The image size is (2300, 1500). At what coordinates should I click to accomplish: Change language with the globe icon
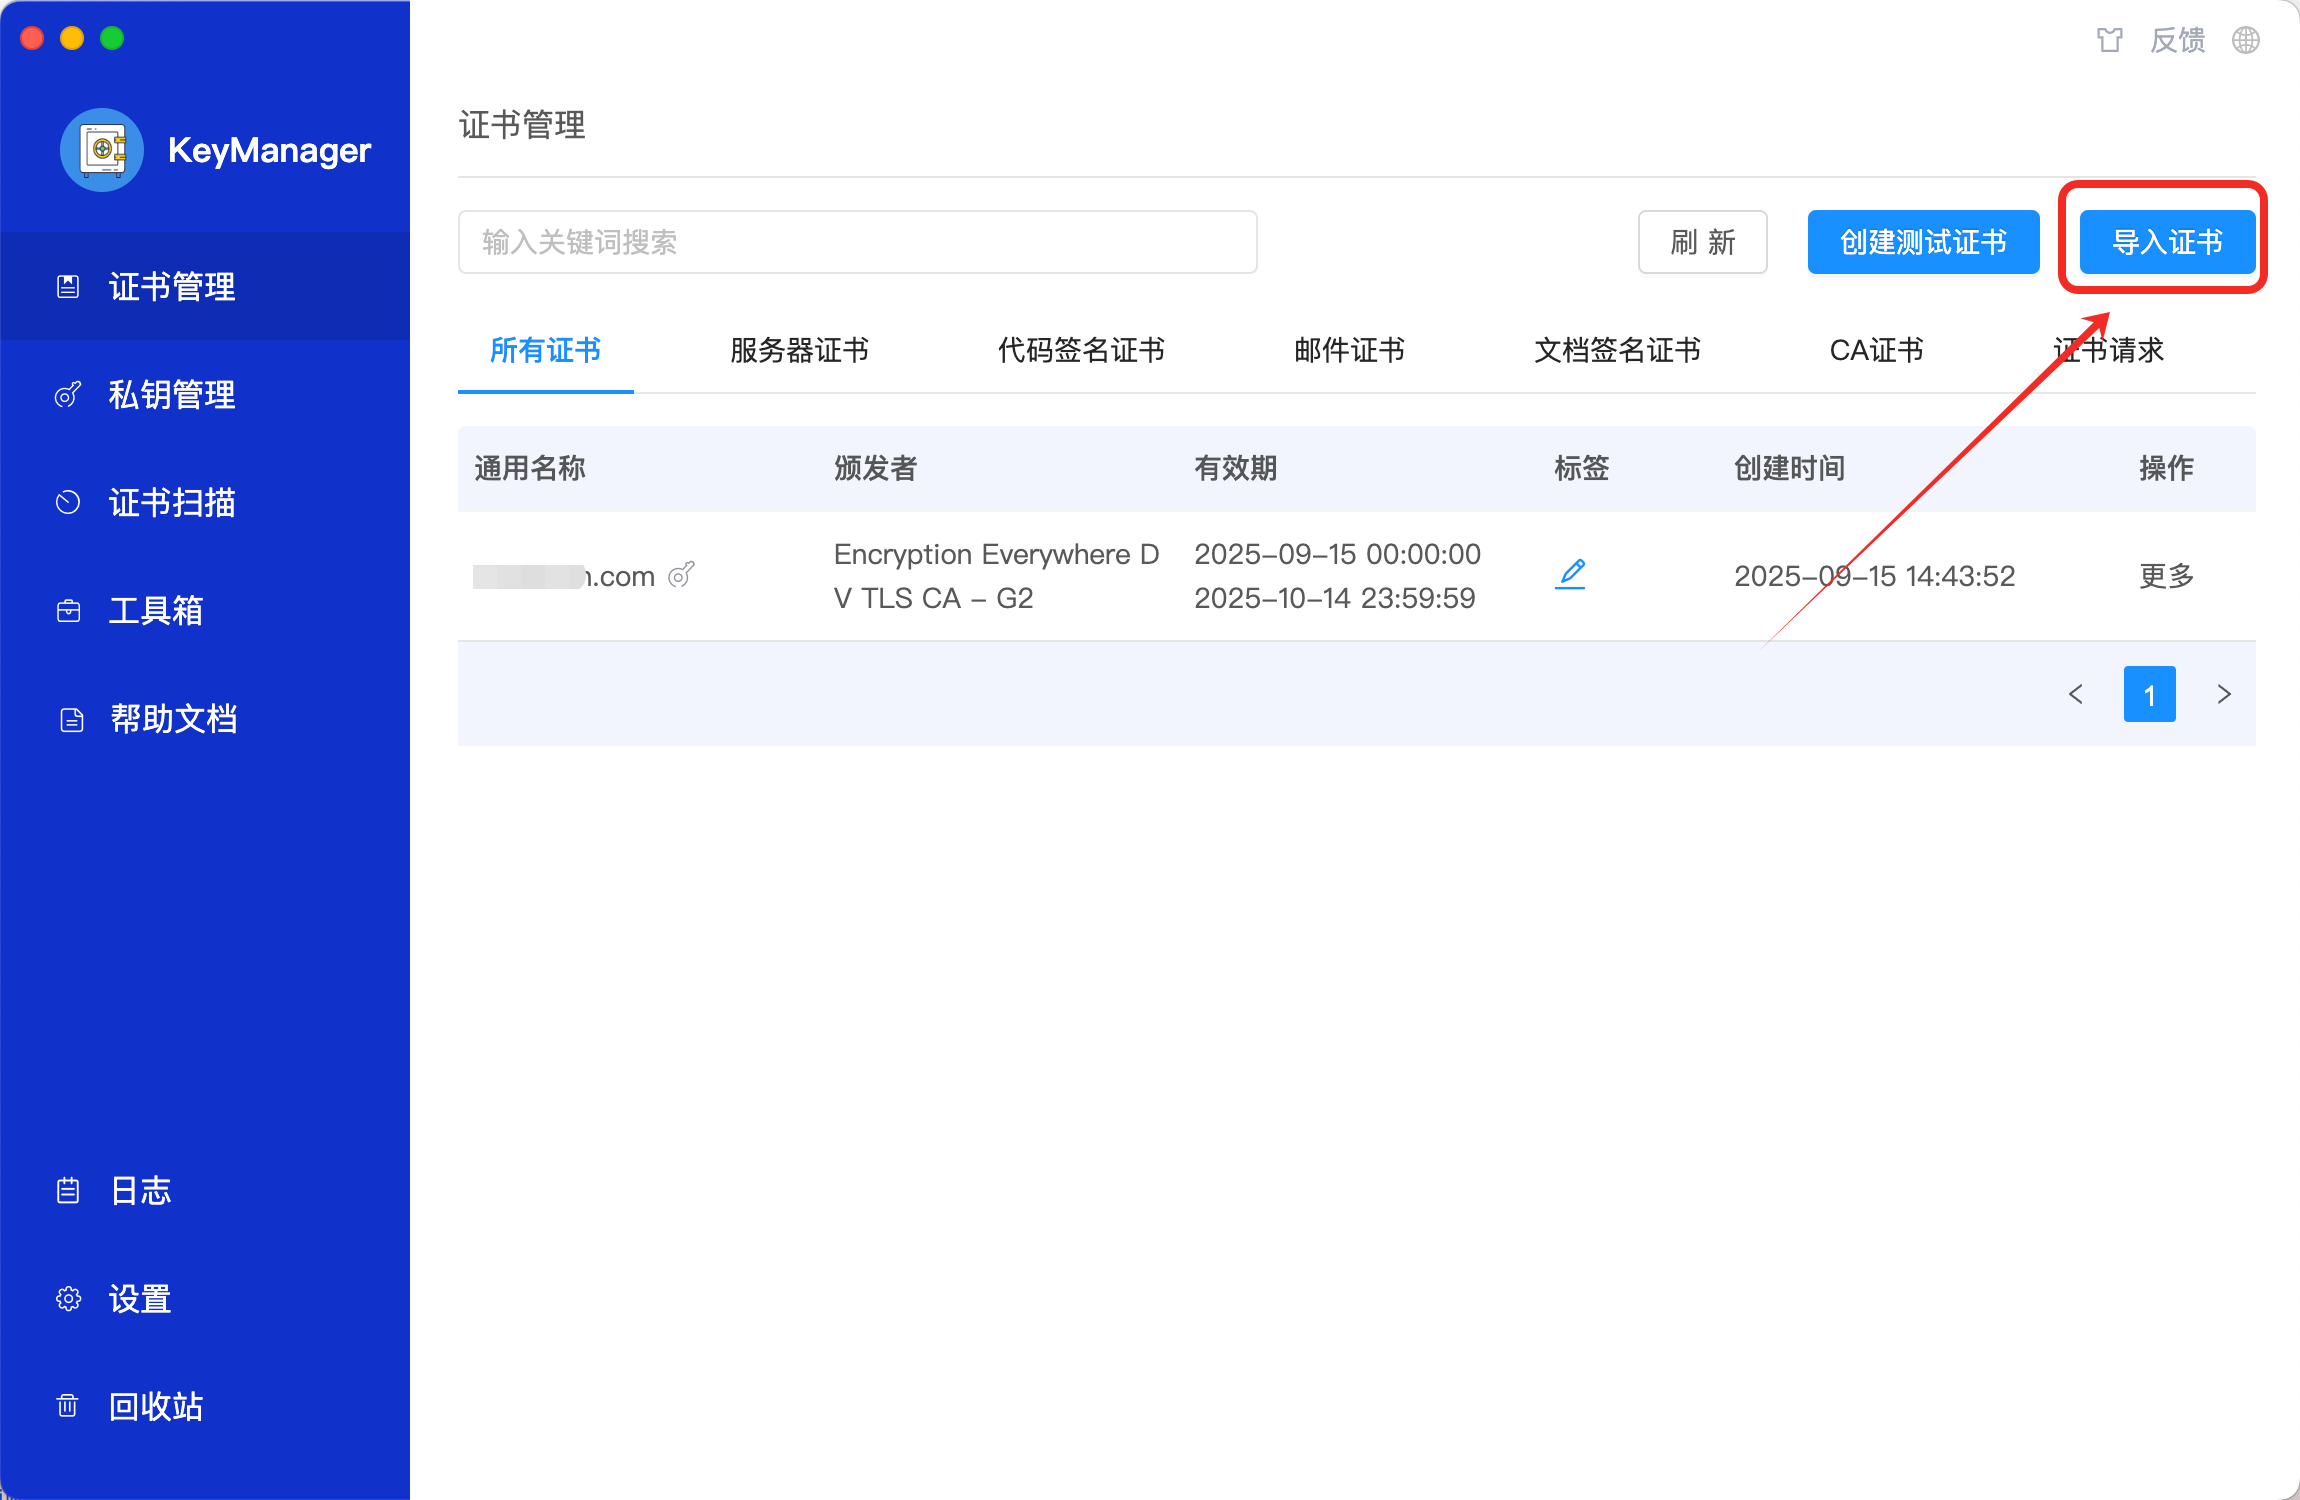coord(2245,40)
